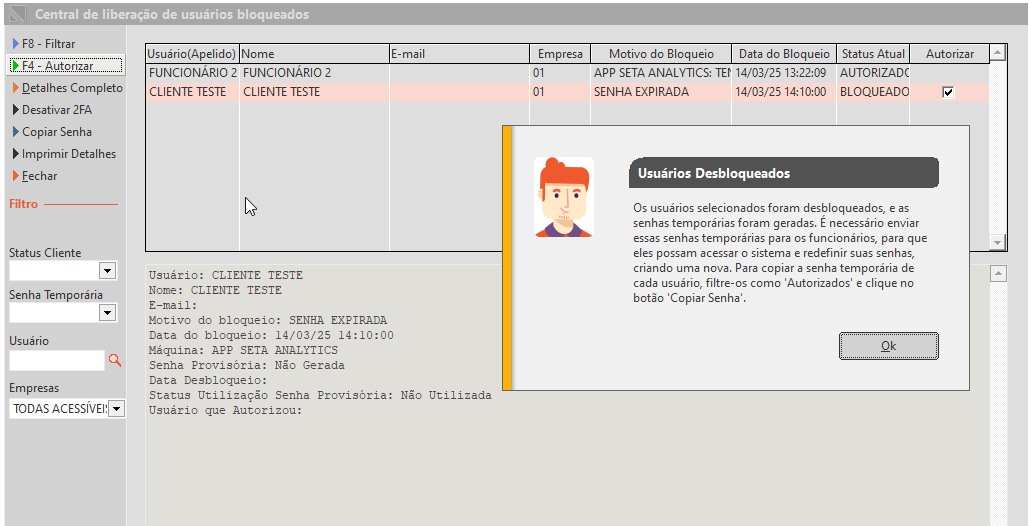Click the Senha Provisória: Não Gerada line
Viewport: 1029px width, 526px height.
pyautogui.click(x=247, y=365)
